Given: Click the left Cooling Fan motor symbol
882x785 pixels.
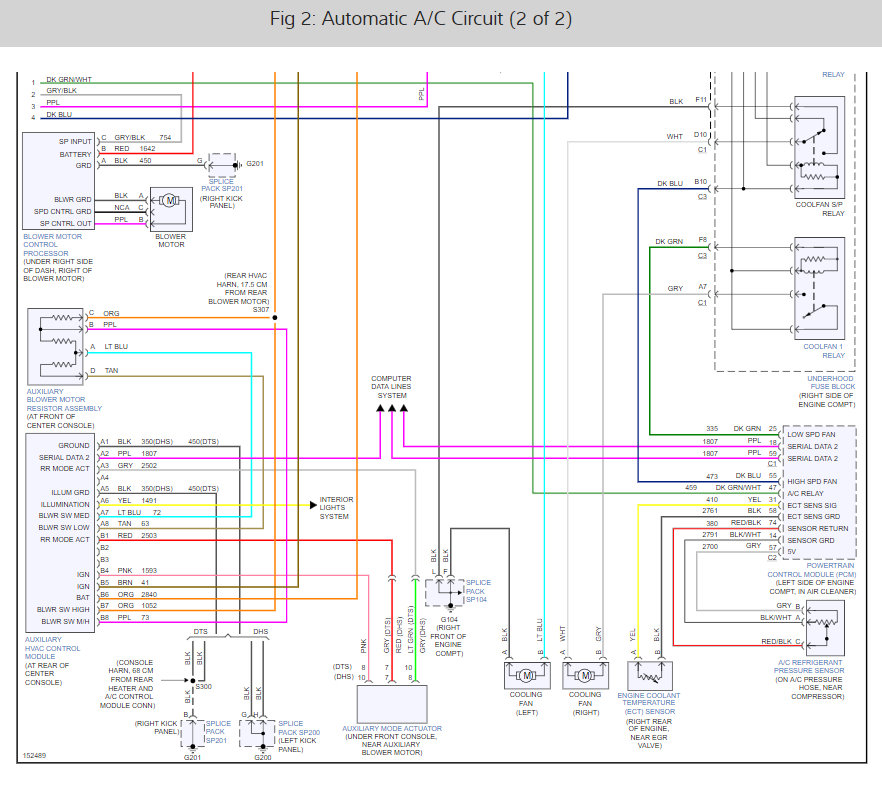Looking at the screenshot, I should coord(527,675).
